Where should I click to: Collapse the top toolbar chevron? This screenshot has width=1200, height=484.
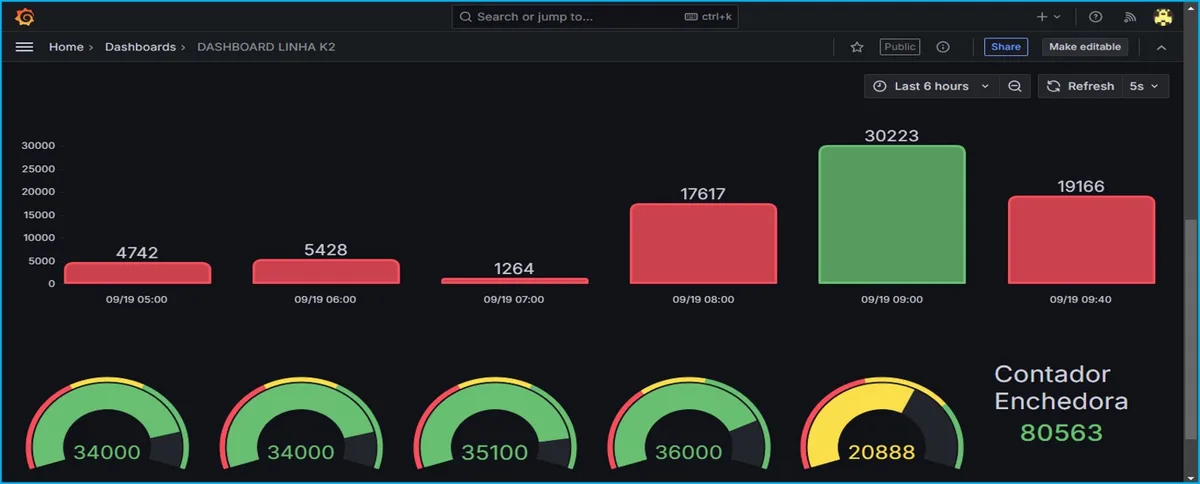tap(1161, 47)
